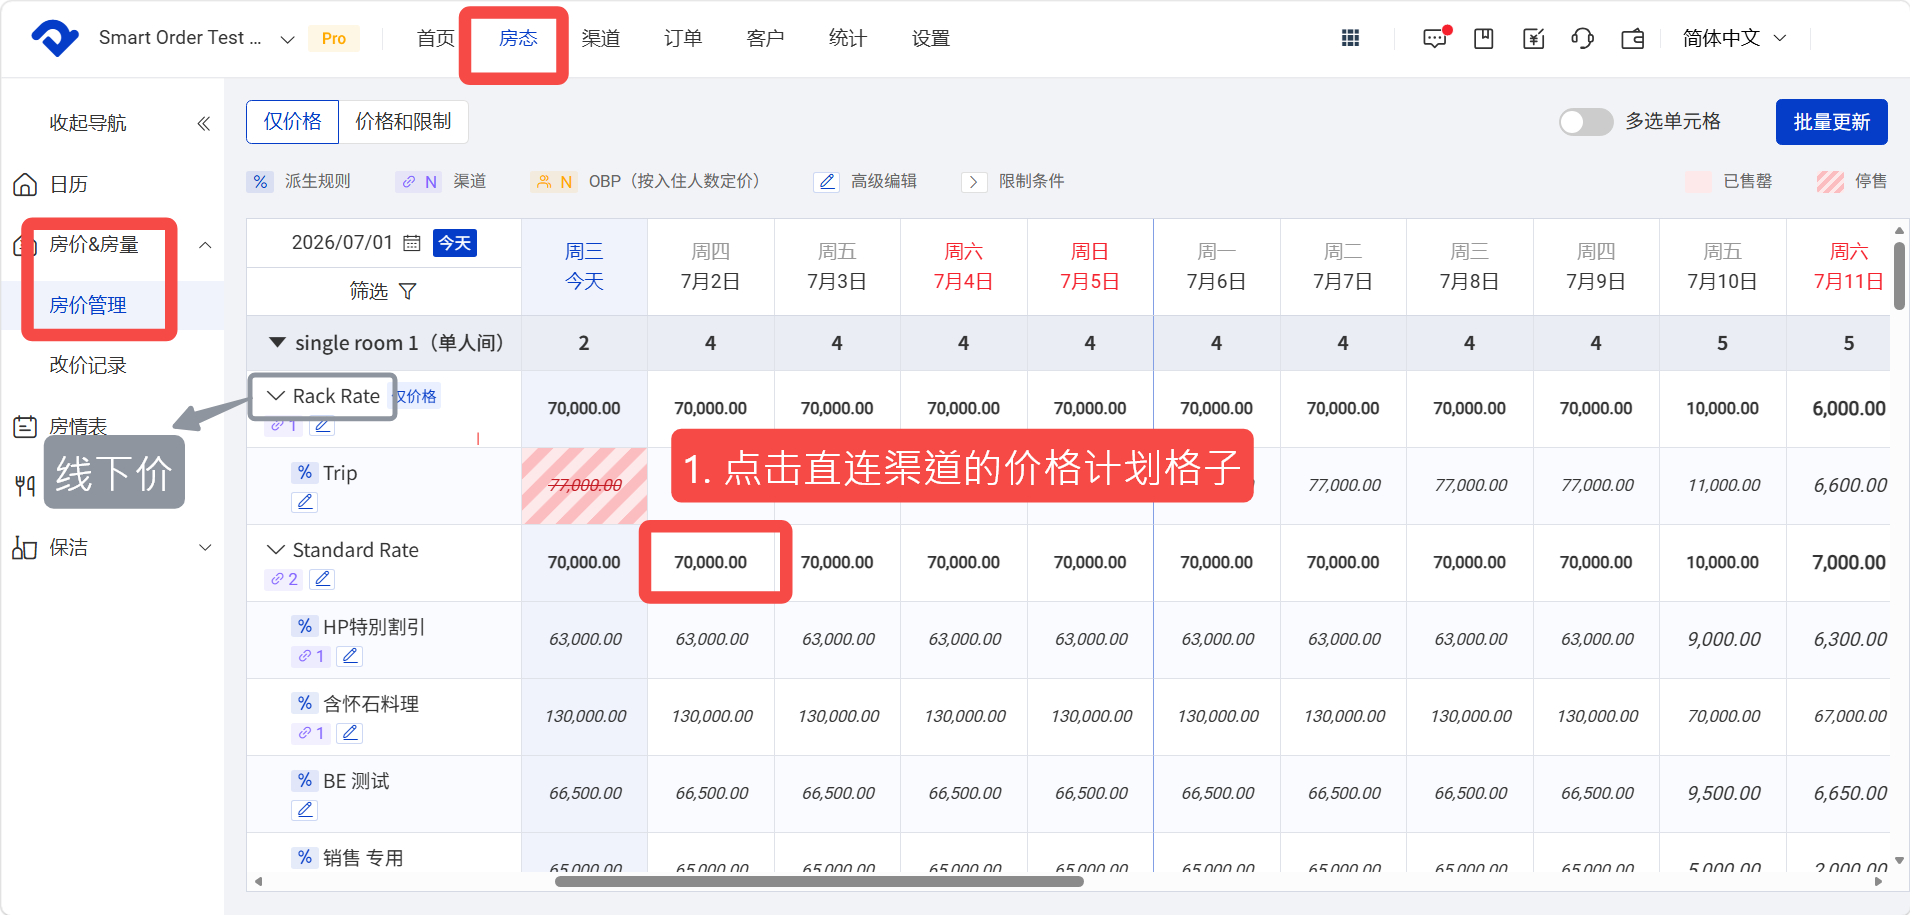Open the 简体中文 language dropdown
The image size is (1910, 915).
click(1734, 38)
